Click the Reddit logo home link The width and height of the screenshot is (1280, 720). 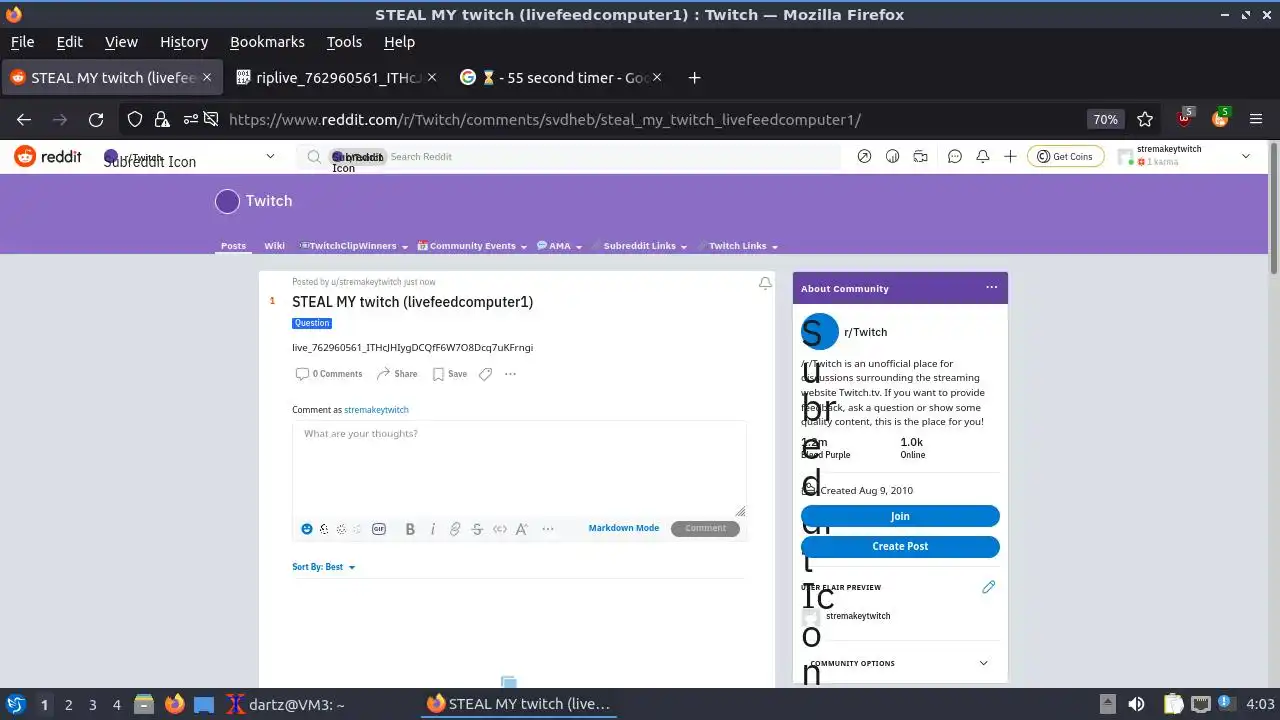pos(48,156)
